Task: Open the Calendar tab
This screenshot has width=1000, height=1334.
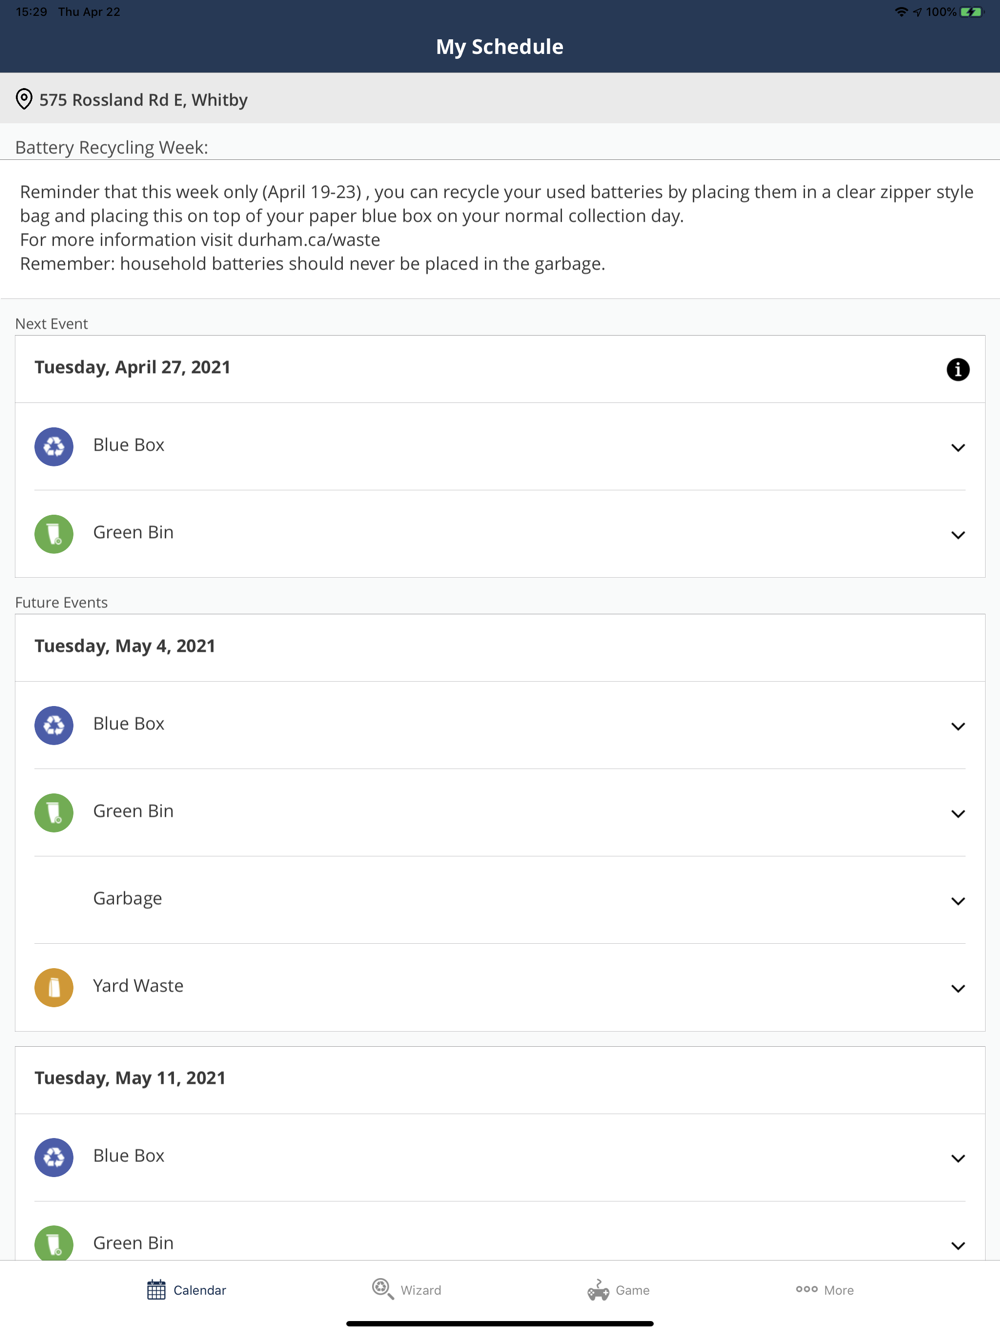Action: pos(187,1290)
